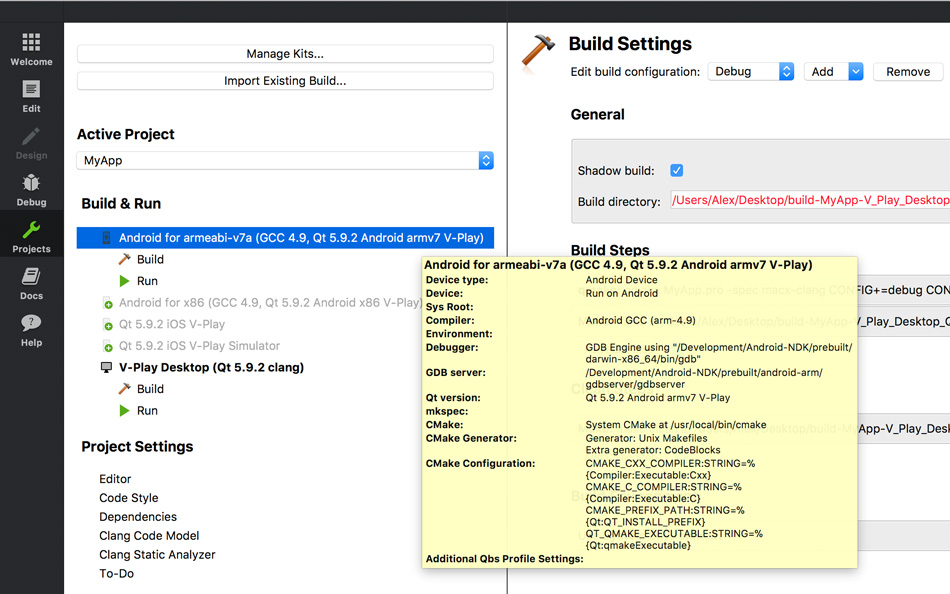Screen dimensions: 950x594
Task: Click the Android armeabi-v7a kit device icon
Action: (x=106, y=238)
